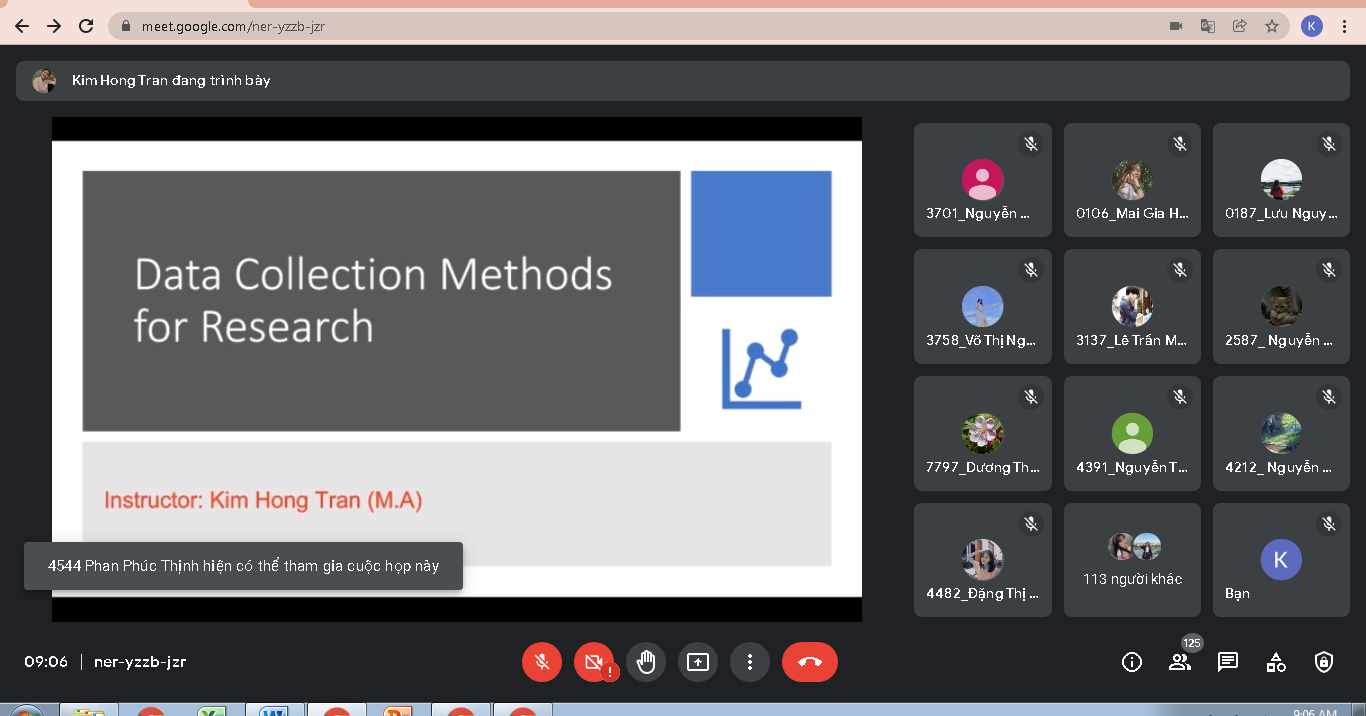Select participant tile 0106_Mai Gia H
This screenshot has width=1366, height=716.
(x=1132, y=180)
